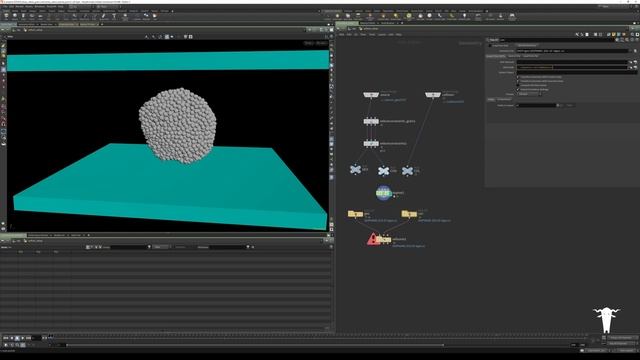The width and height of the screenshot is (640, 360).
Task: Click the Camera tool in lights shelf
Action: tap(327, 16)
